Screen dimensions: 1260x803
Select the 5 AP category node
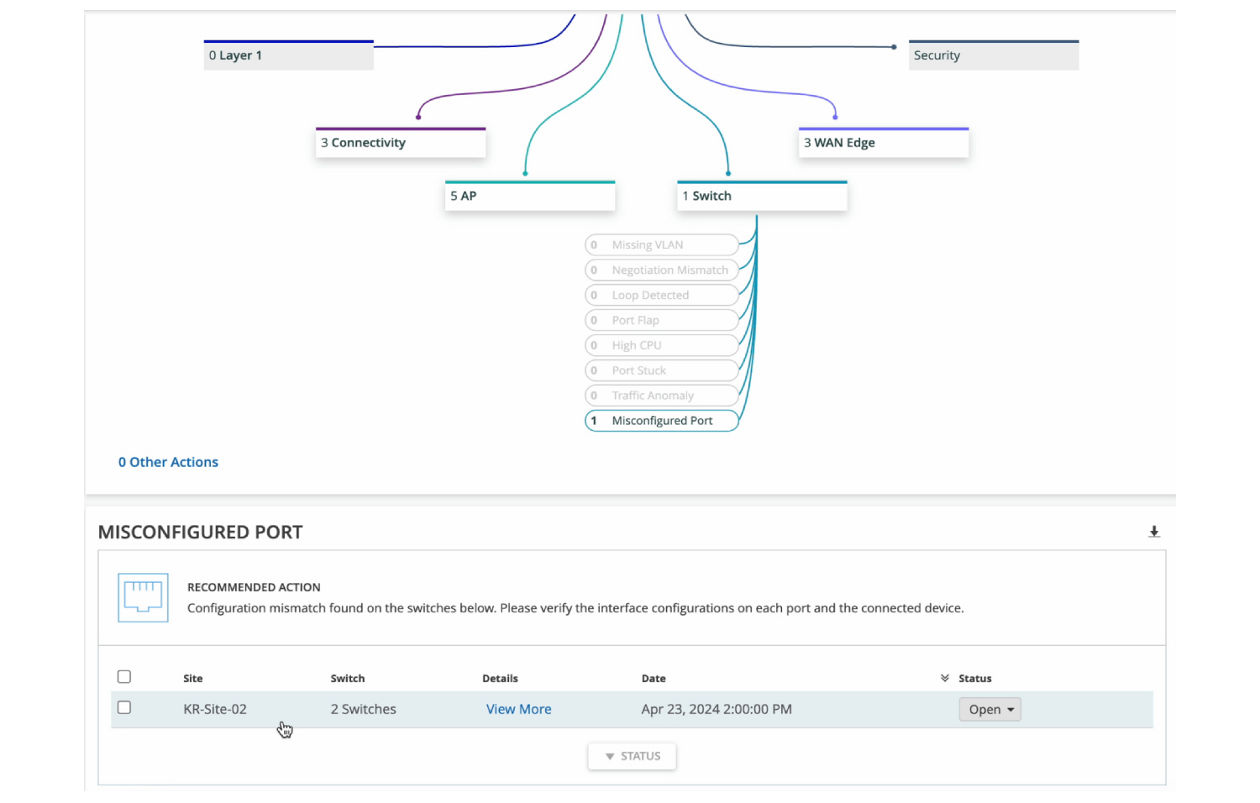pos(530,196)
